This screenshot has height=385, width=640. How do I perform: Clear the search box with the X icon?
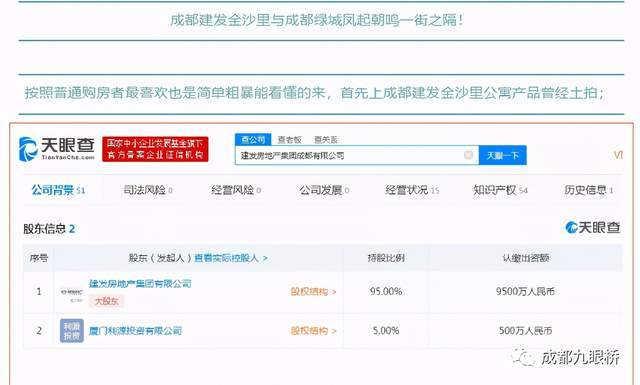[x=468, y=155]
